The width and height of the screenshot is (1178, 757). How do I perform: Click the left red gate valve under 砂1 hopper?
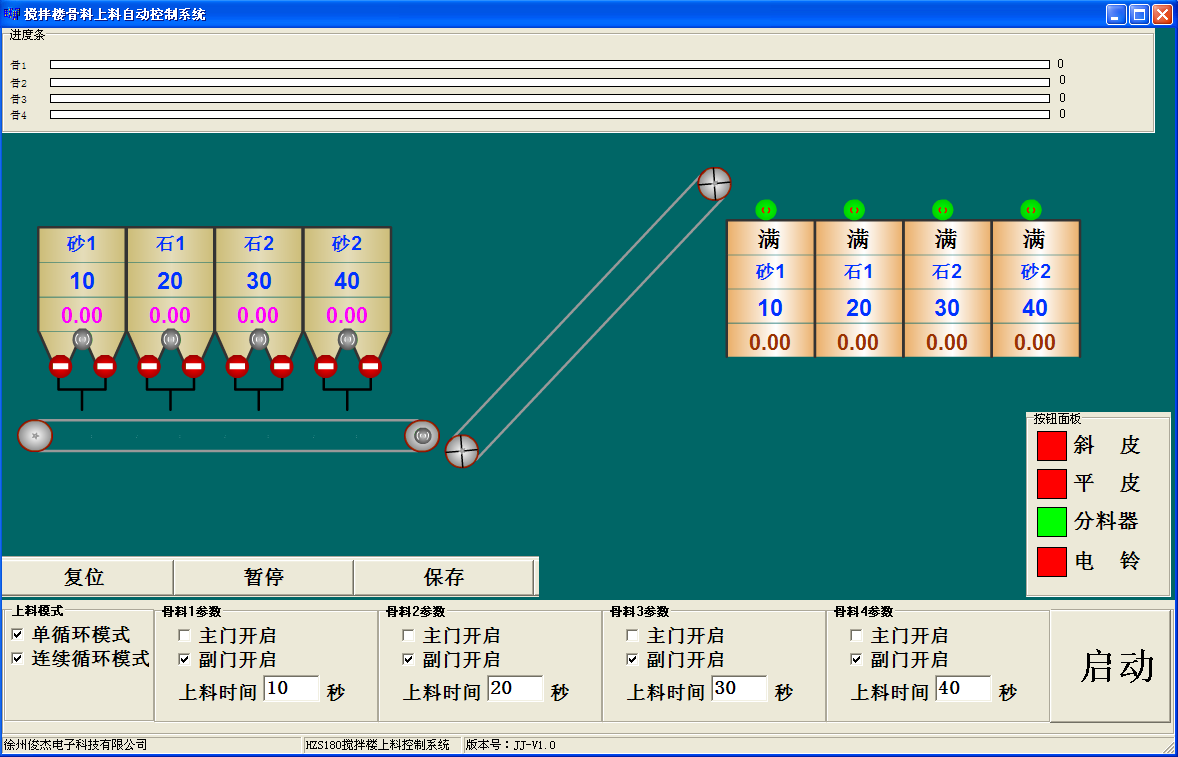[x=60, y=366]
